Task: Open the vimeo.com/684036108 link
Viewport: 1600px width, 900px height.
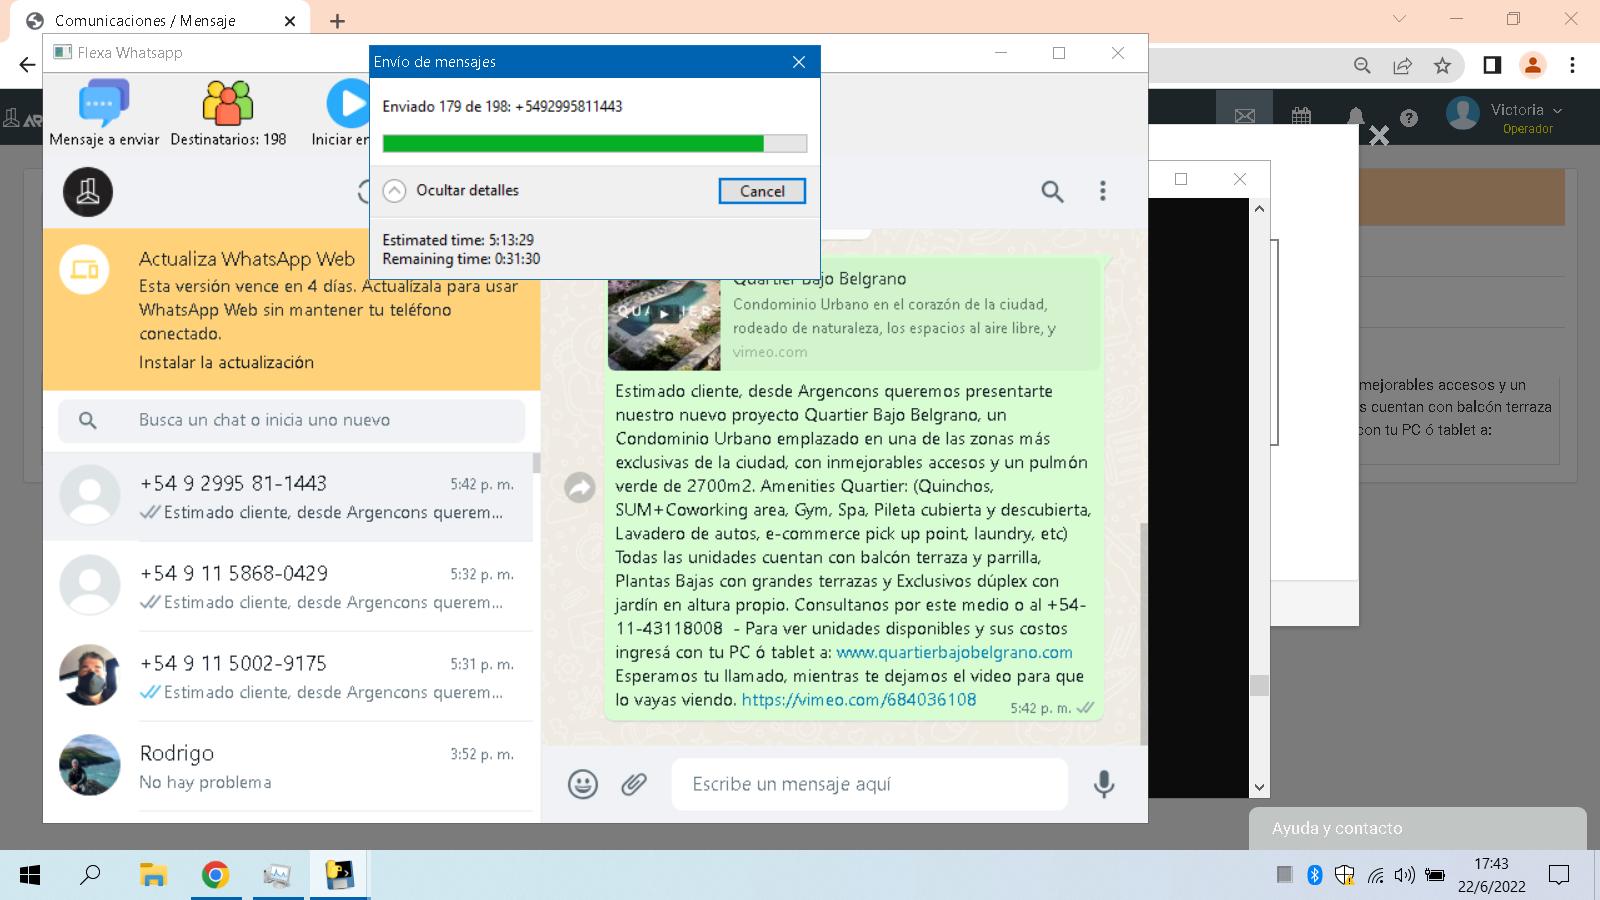Action: (x=858, y=700)
